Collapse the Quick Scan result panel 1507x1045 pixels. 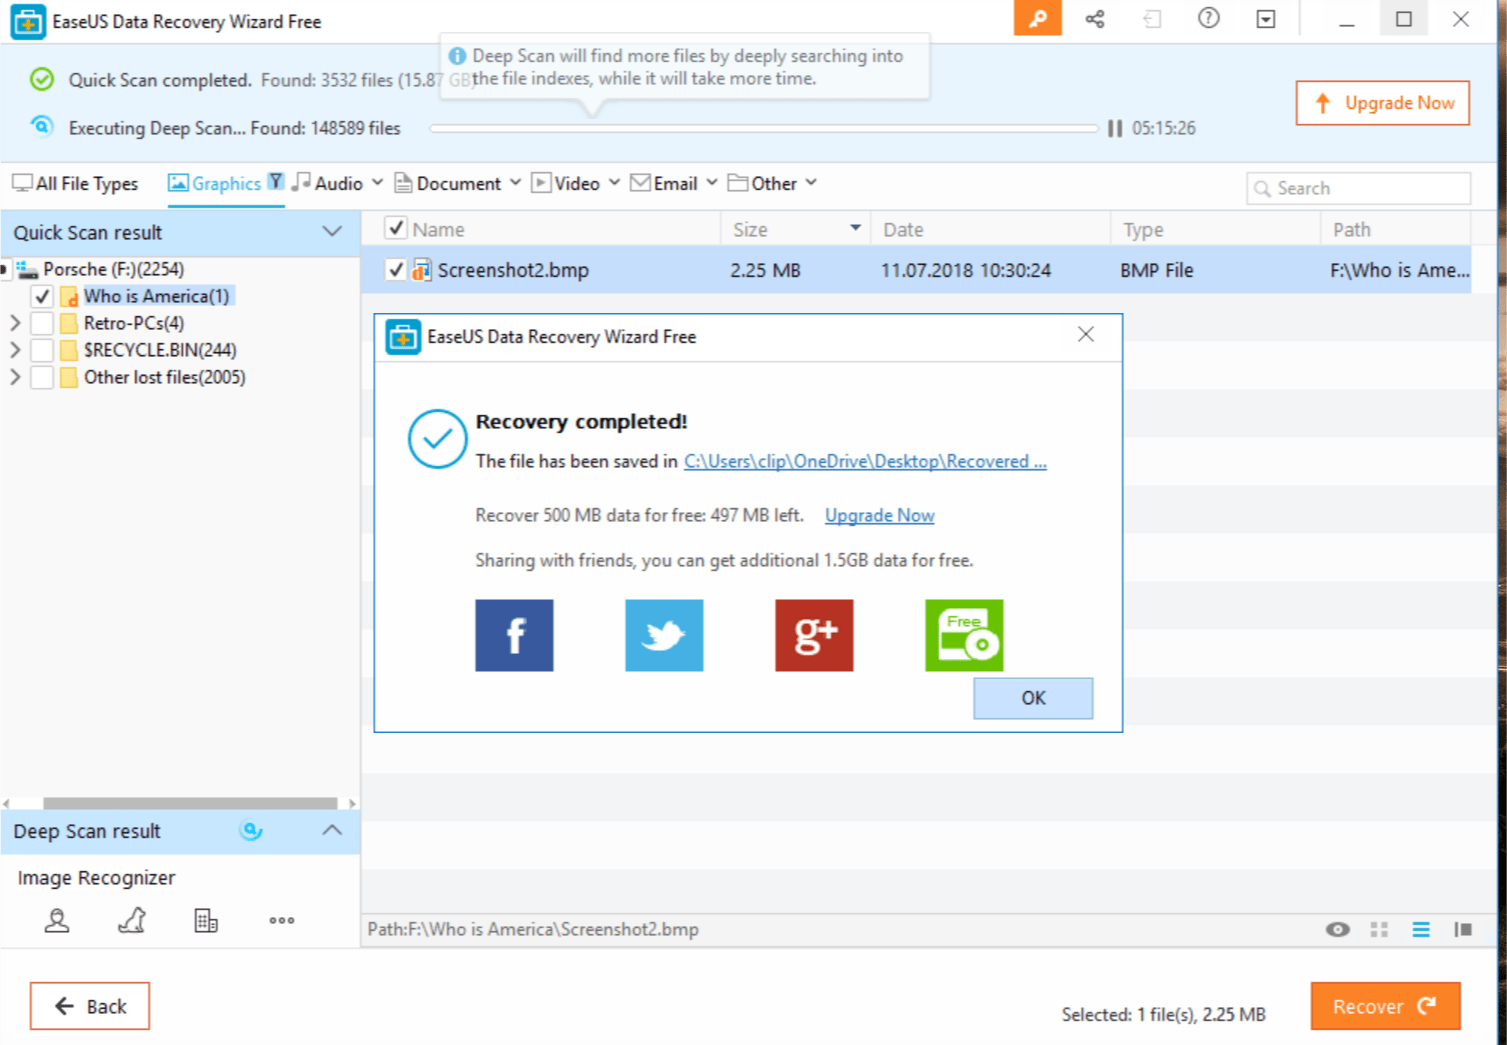332,232
